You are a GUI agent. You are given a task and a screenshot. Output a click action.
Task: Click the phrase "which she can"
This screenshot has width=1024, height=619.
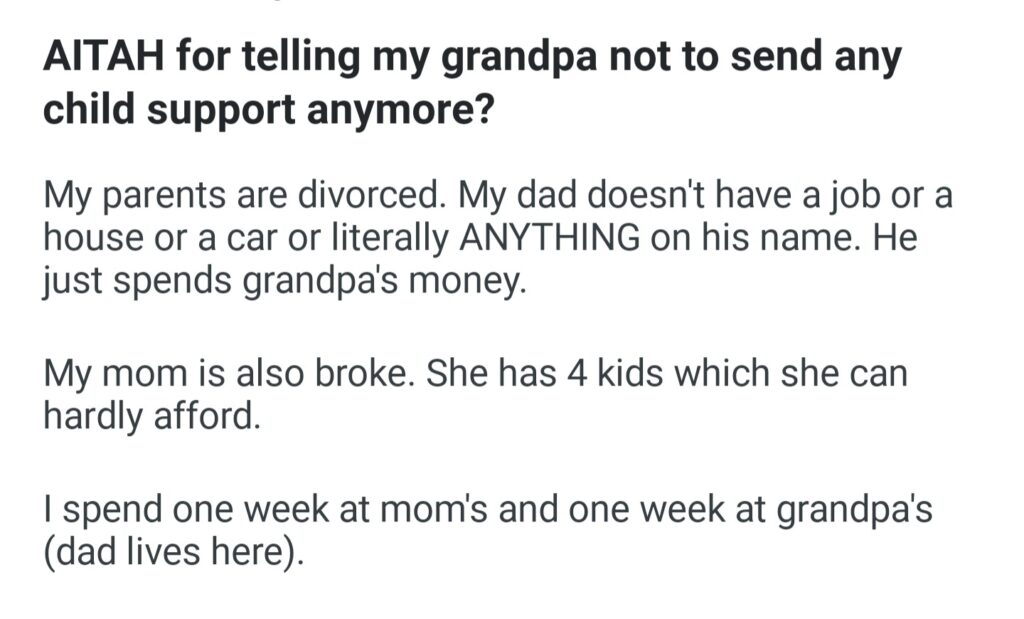pyautogui.click(x=792, y=374)
